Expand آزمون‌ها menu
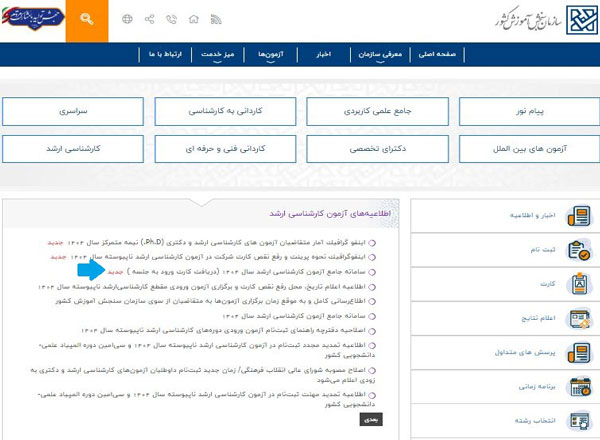Viewport: 600px width, 440px height. (x=271, y=54)
